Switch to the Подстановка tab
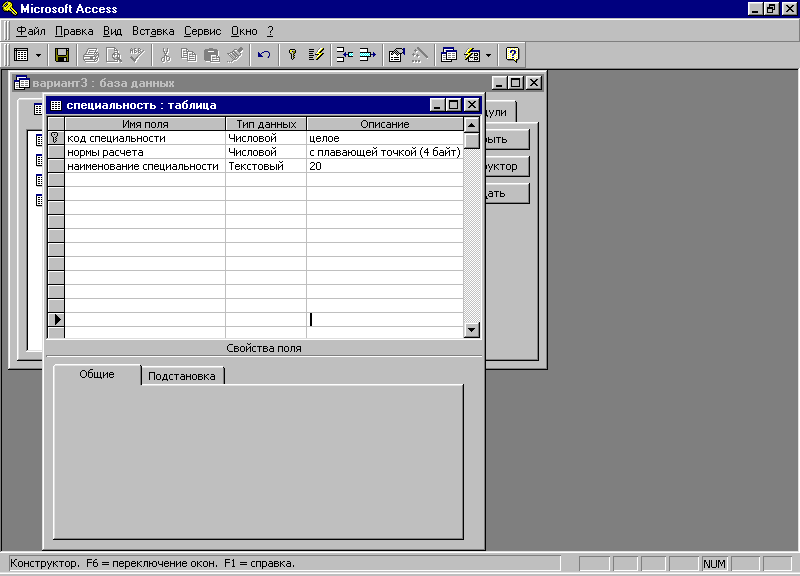 [x=182, y=376]
